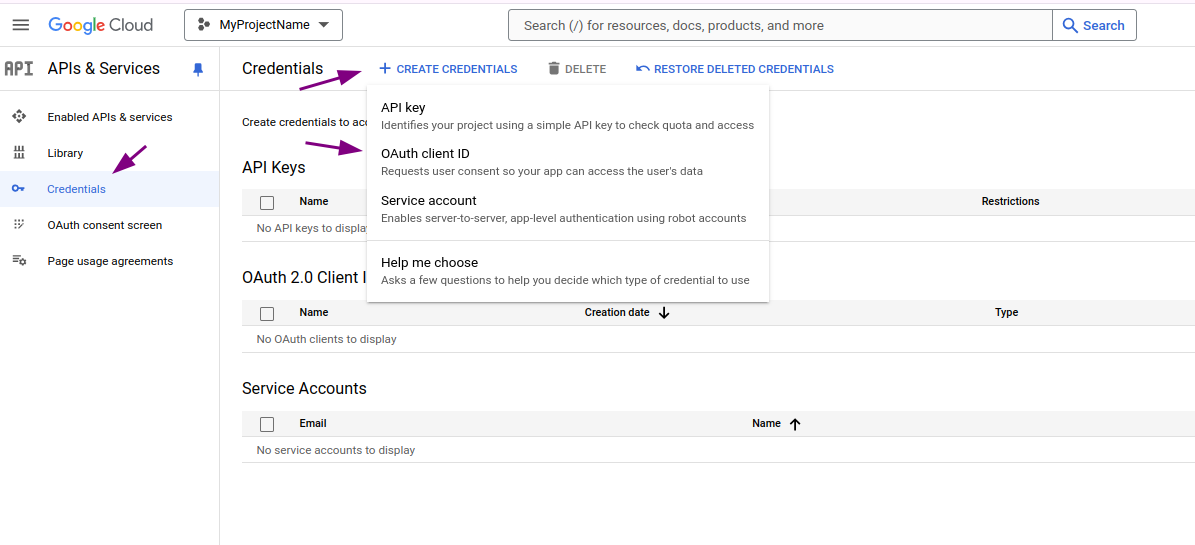Click the trash can icon
Screen dimensions: 1195x545
coord(554,69)
